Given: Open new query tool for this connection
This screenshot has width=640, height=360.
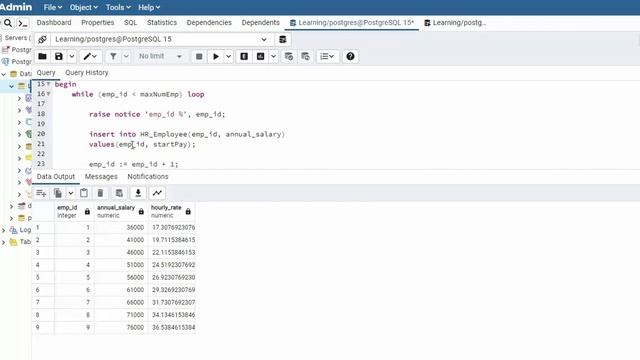Looking at the screenshot, I should coord(282,40).
